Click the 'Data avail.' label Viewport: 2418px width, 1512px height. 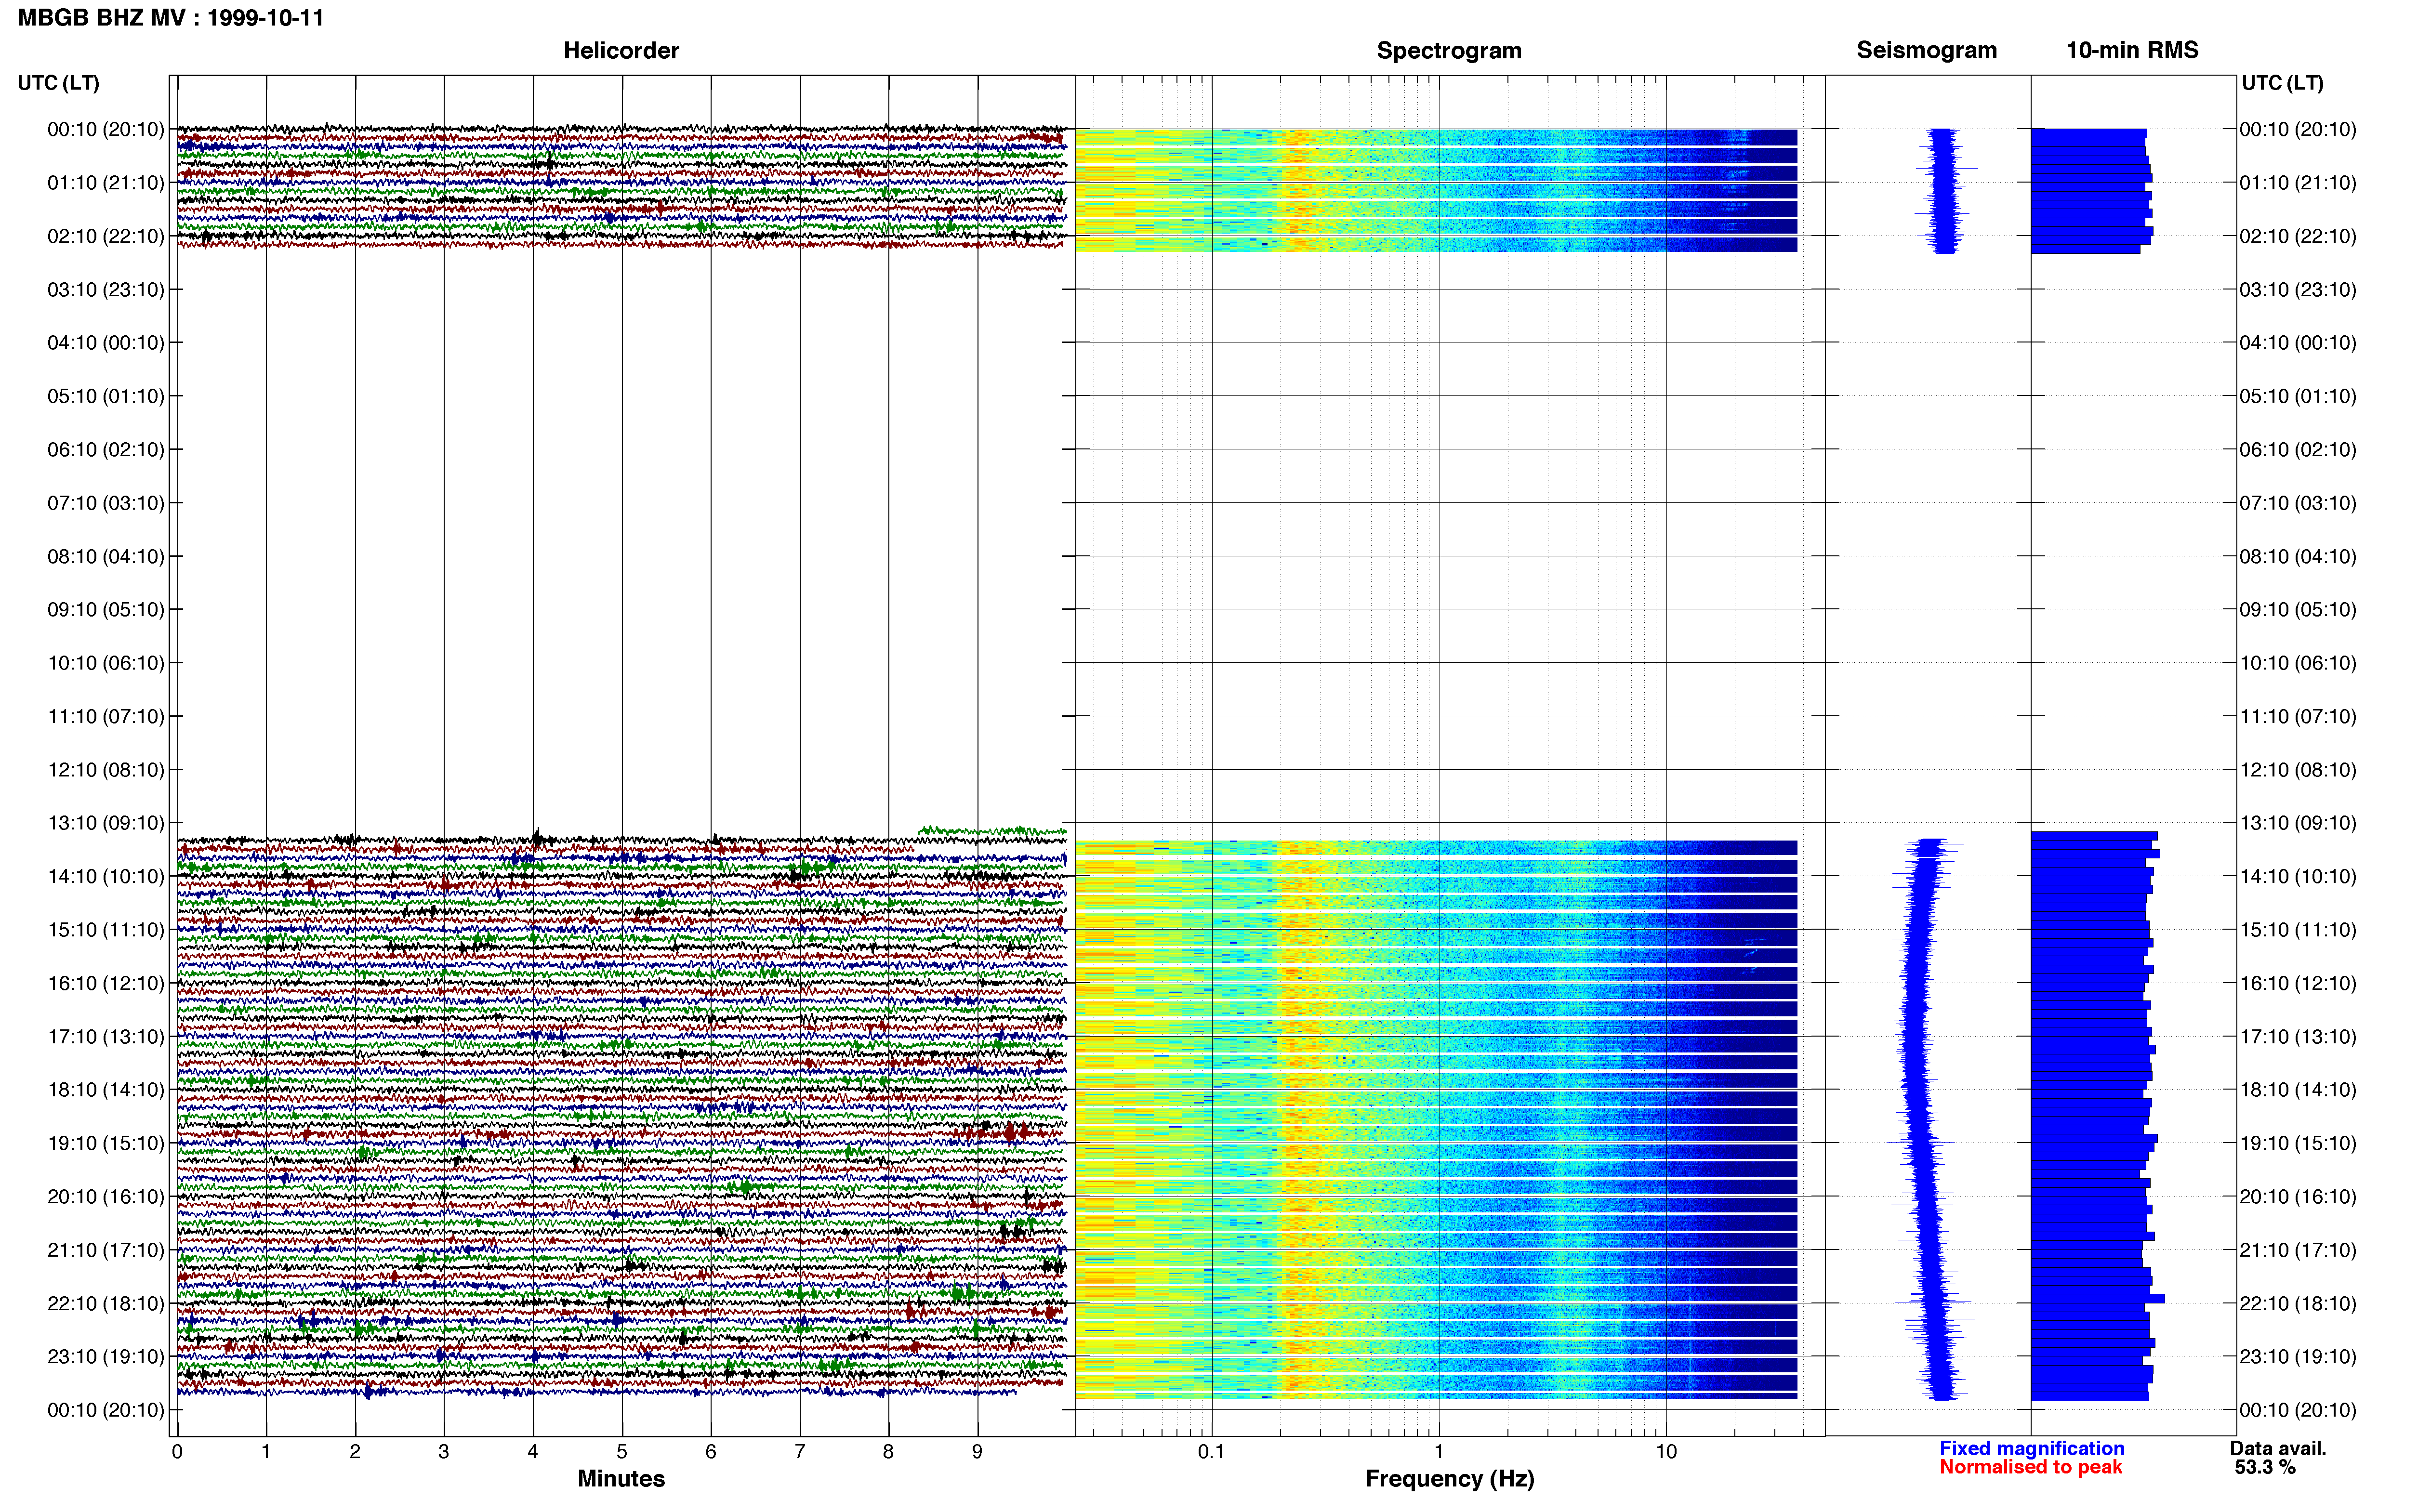pos(2278,1448)
